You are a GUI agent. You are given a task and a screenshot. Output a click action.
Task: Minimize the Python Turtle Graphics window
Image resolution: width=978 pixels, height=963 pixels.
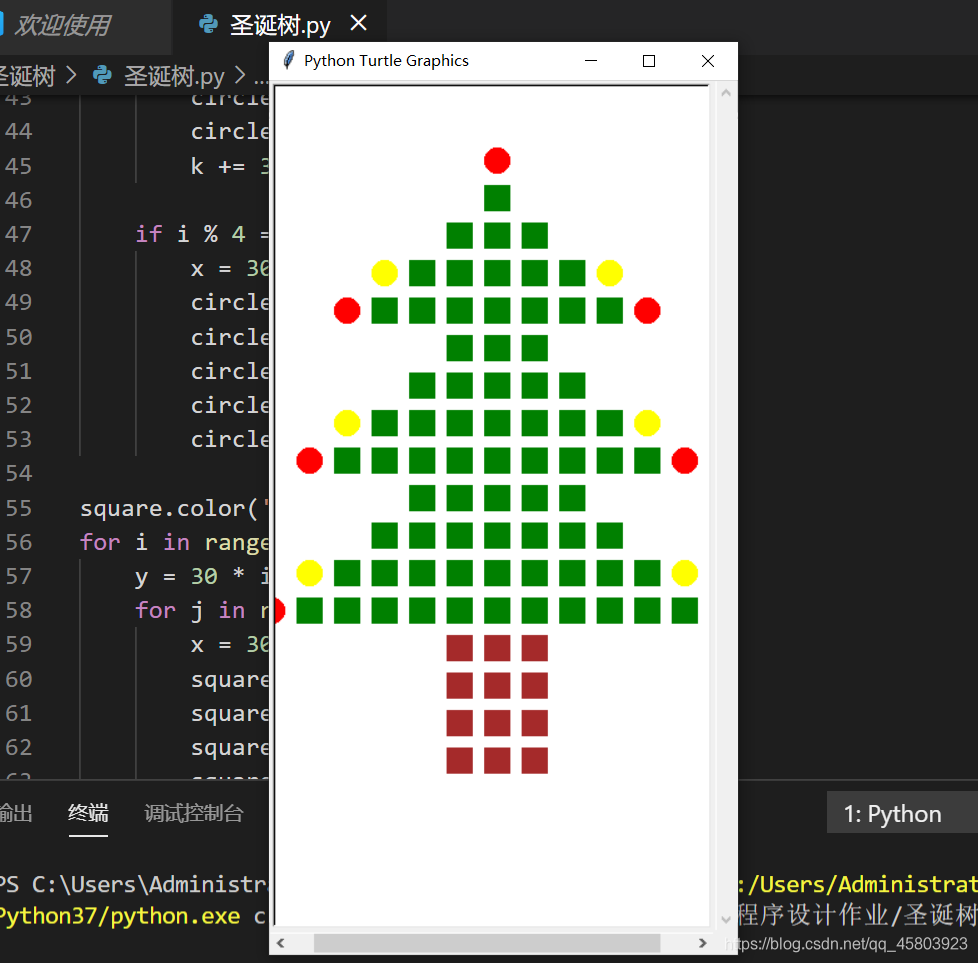(591, 60)
